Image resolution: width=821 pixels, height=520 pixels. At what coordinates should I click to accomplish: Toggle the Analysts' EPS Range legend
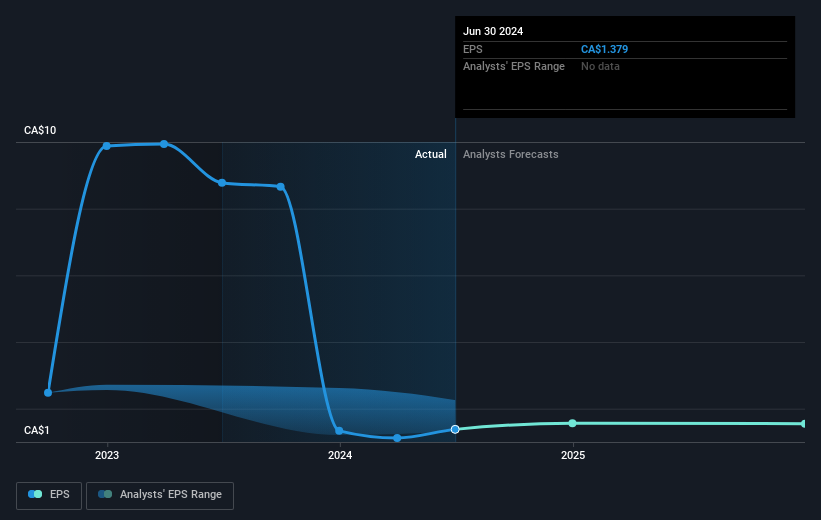click(x=160, y=495)
